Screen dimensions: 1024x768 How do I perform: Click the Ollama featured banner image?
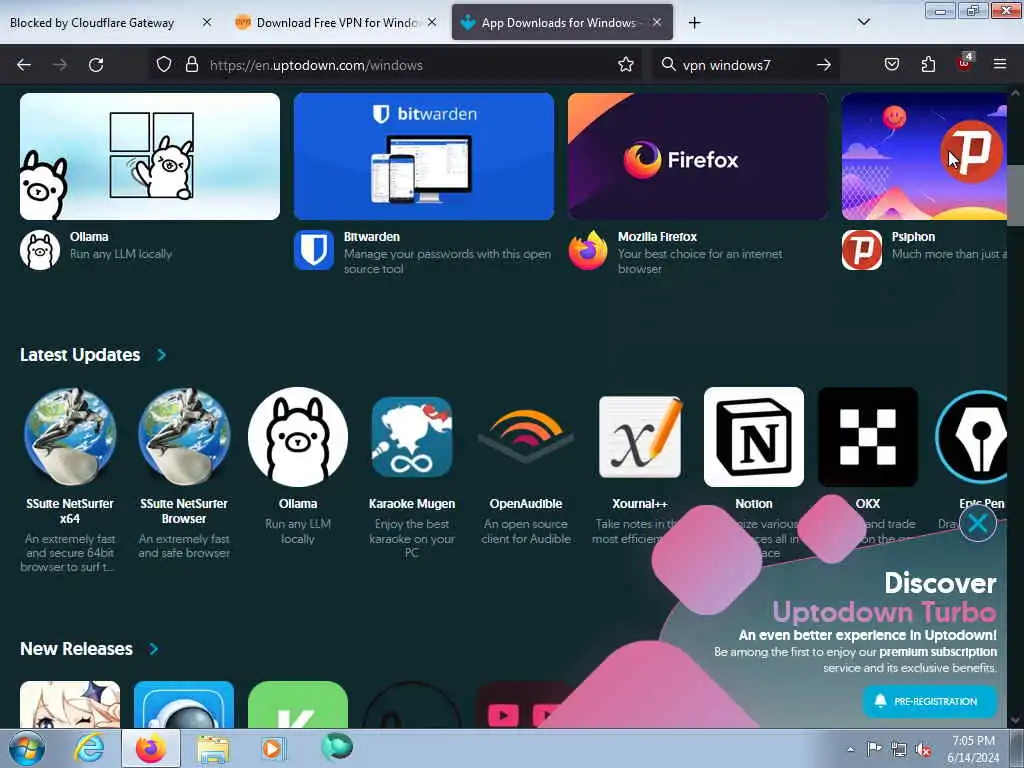point(150,156)
